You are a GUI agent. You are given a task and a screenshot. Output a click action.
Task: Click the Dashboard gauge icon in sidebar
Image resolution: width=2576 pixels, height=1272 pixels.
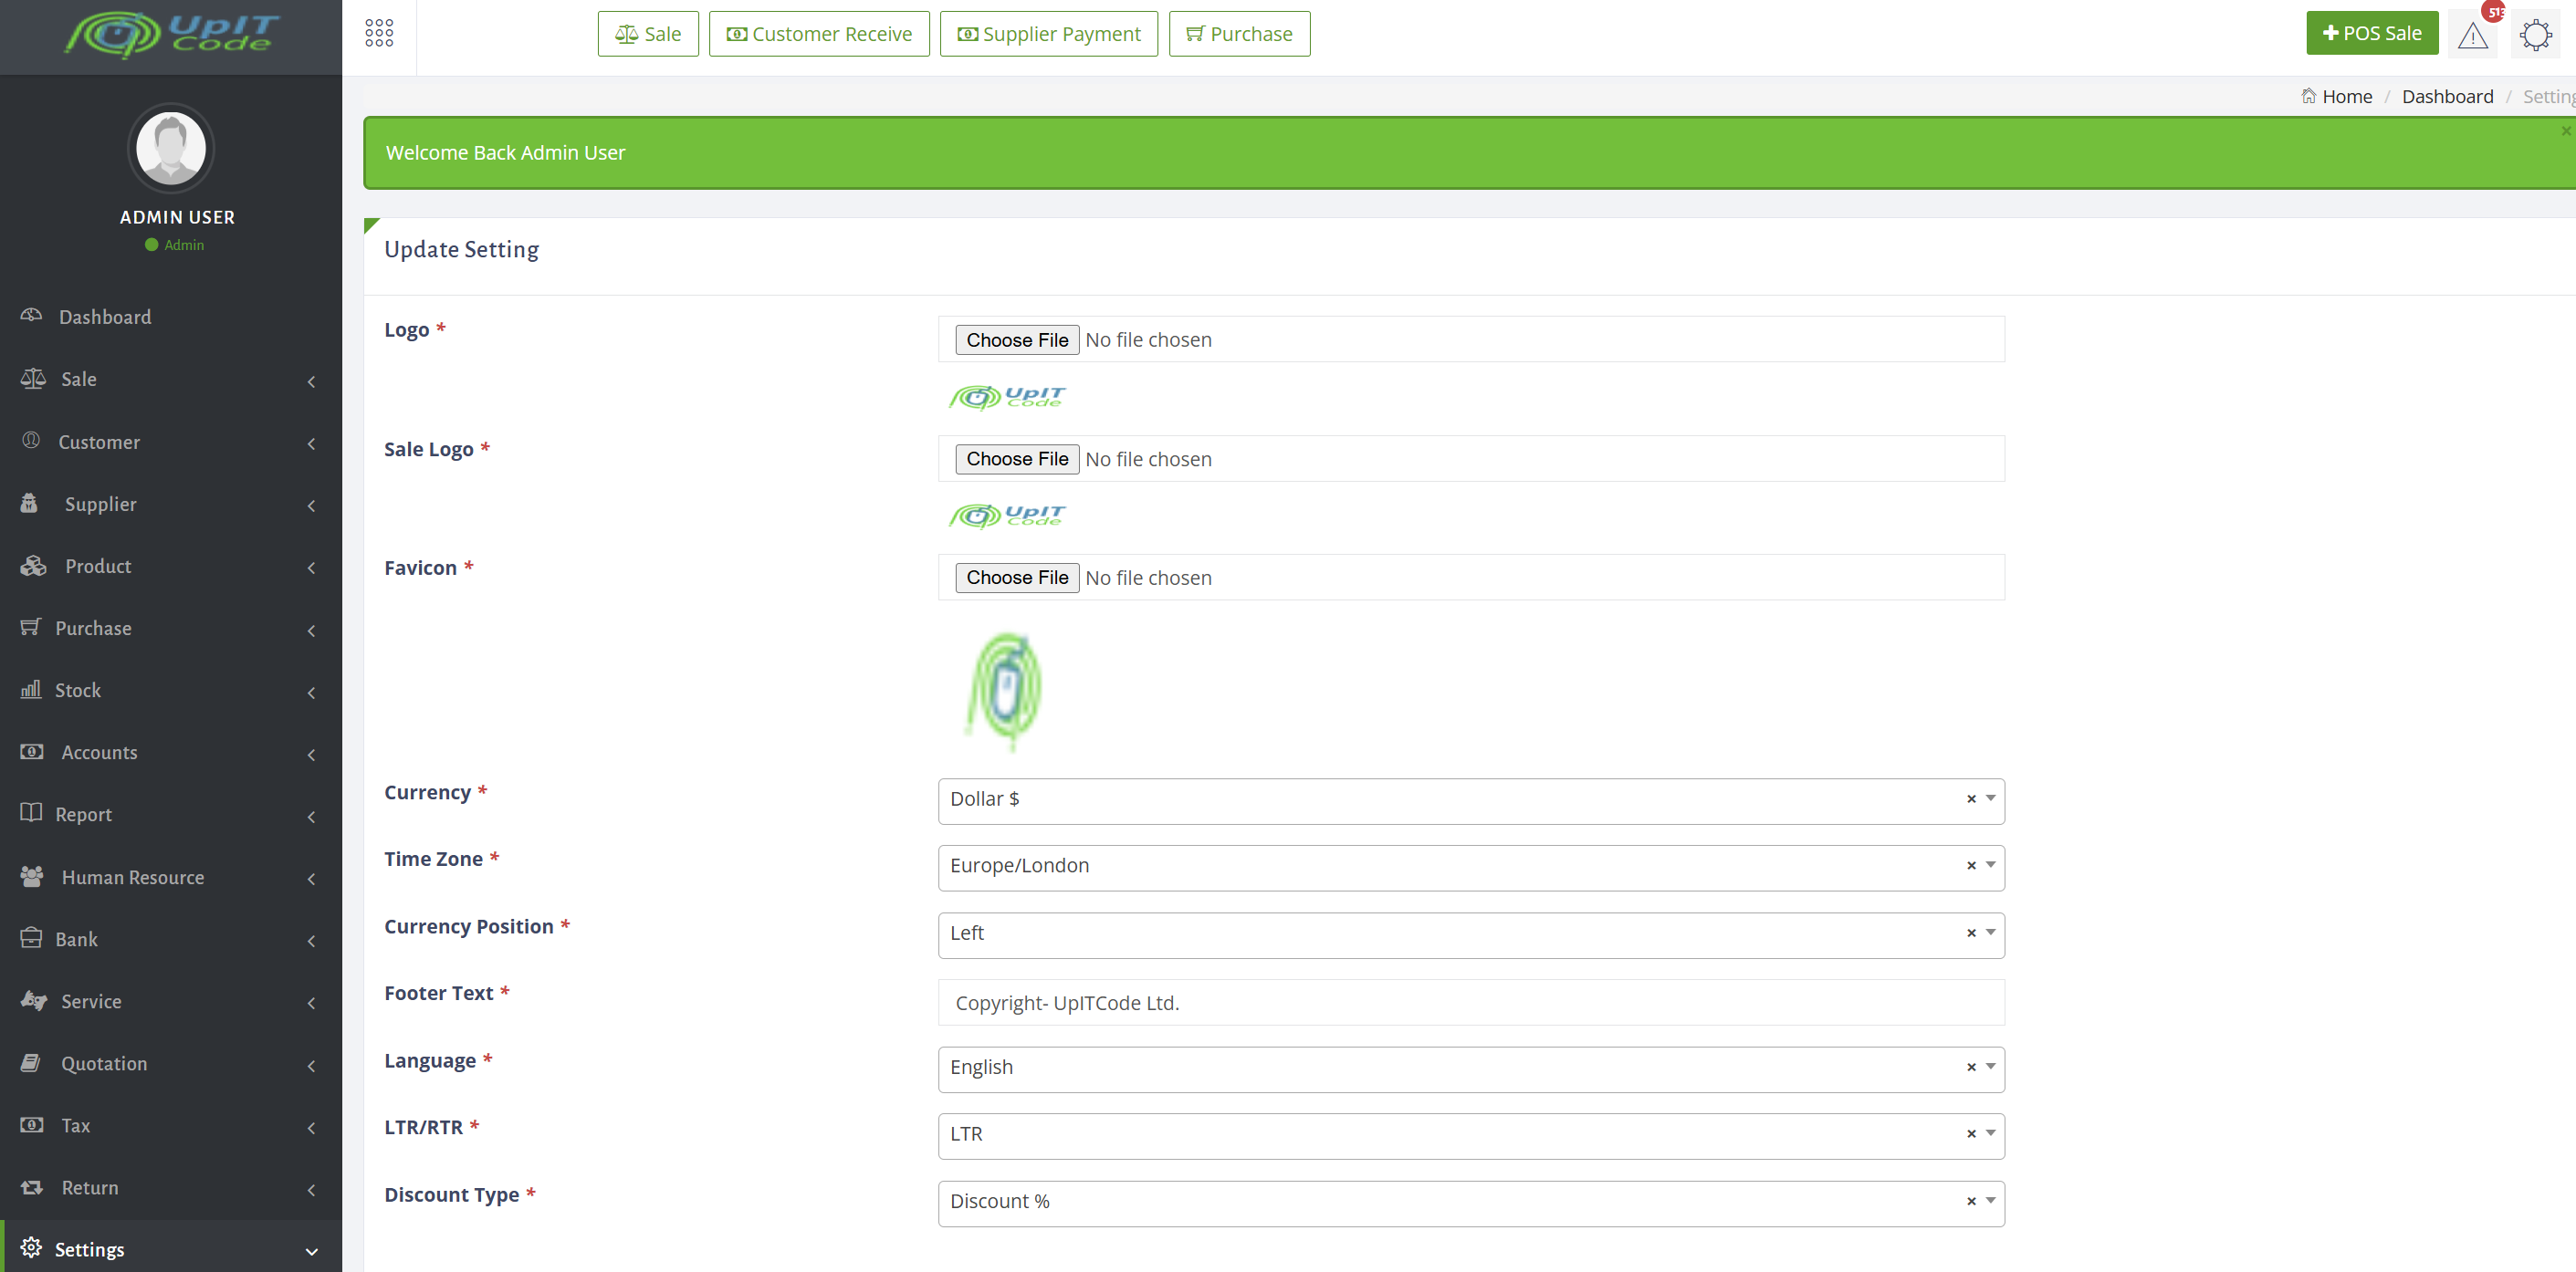point(31,315)
